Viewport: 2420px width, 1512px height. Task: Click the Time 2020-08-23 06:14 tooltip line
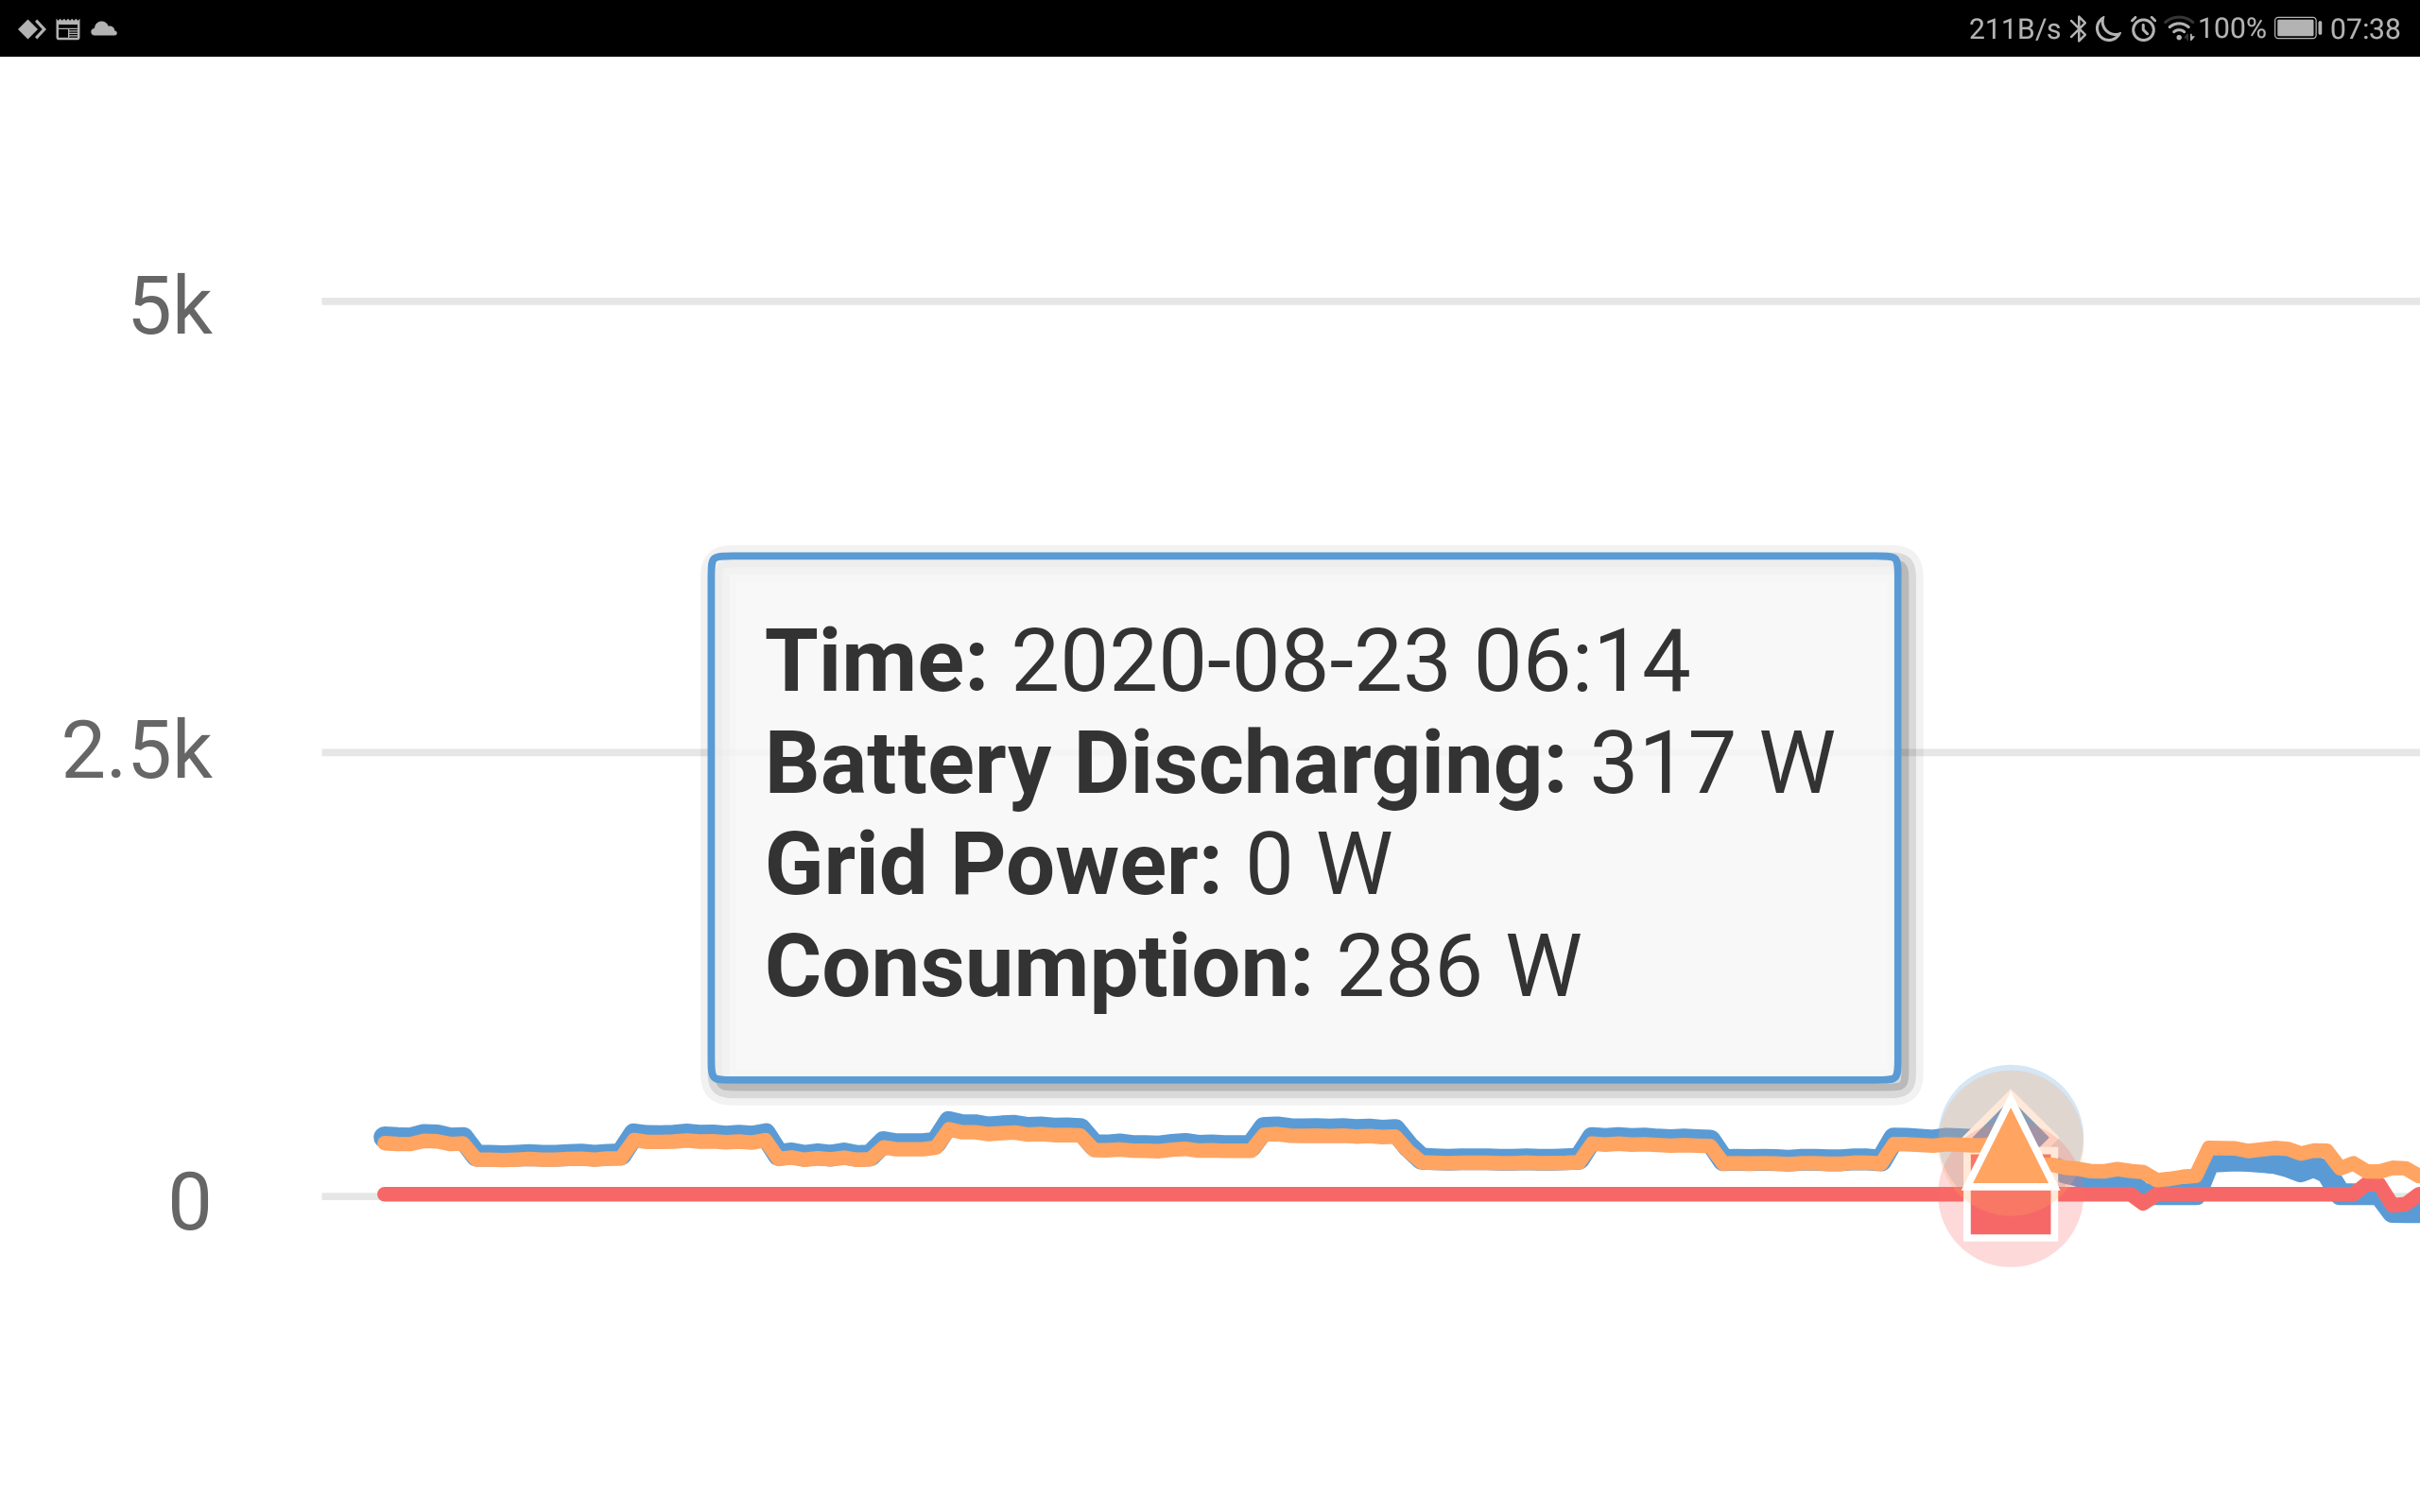[x=1228, y=660]
